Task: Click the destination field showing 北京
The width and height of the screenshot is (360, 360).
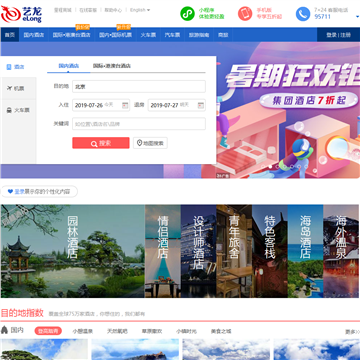Action: [x=139, y=86]
